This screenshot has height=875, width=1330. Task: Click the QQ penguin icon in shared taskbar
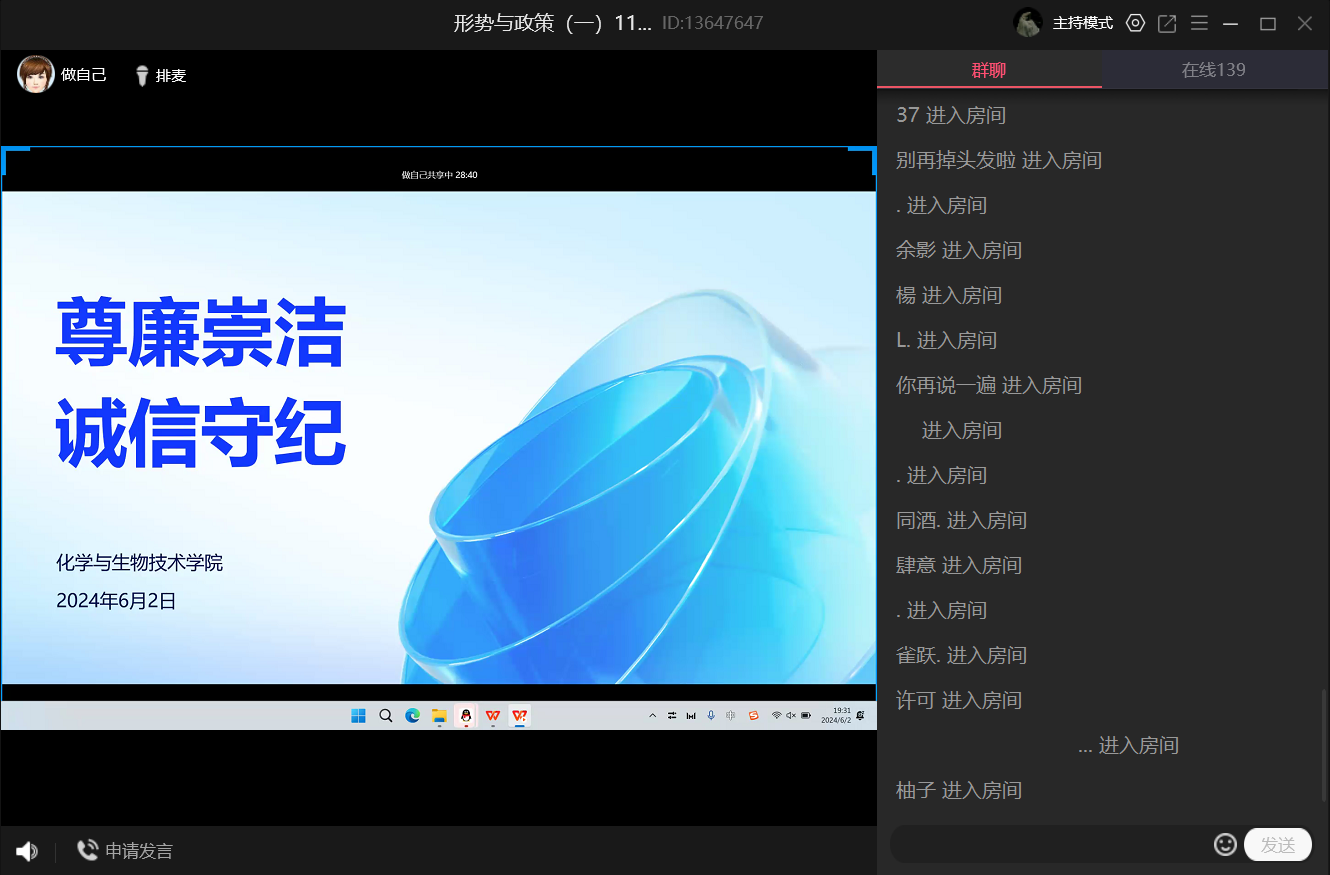click(466, 716)
